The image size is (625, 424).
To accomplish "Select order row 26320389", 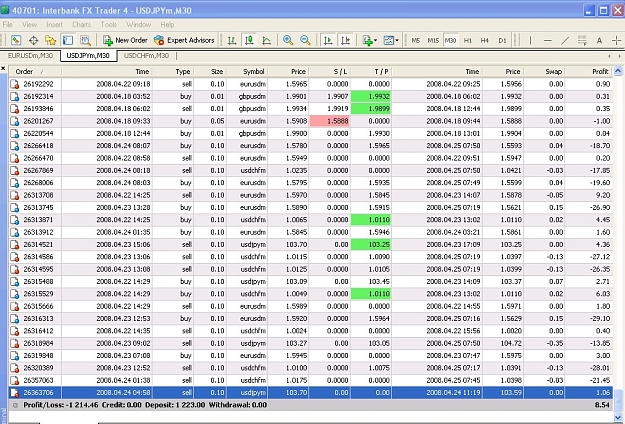I will tap(311, 368).
